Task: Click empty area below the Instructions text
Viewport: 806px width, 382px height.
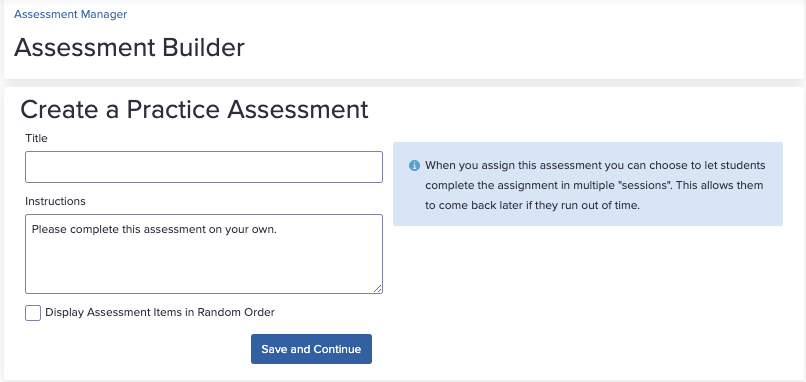Action: (x=204, y=267)
